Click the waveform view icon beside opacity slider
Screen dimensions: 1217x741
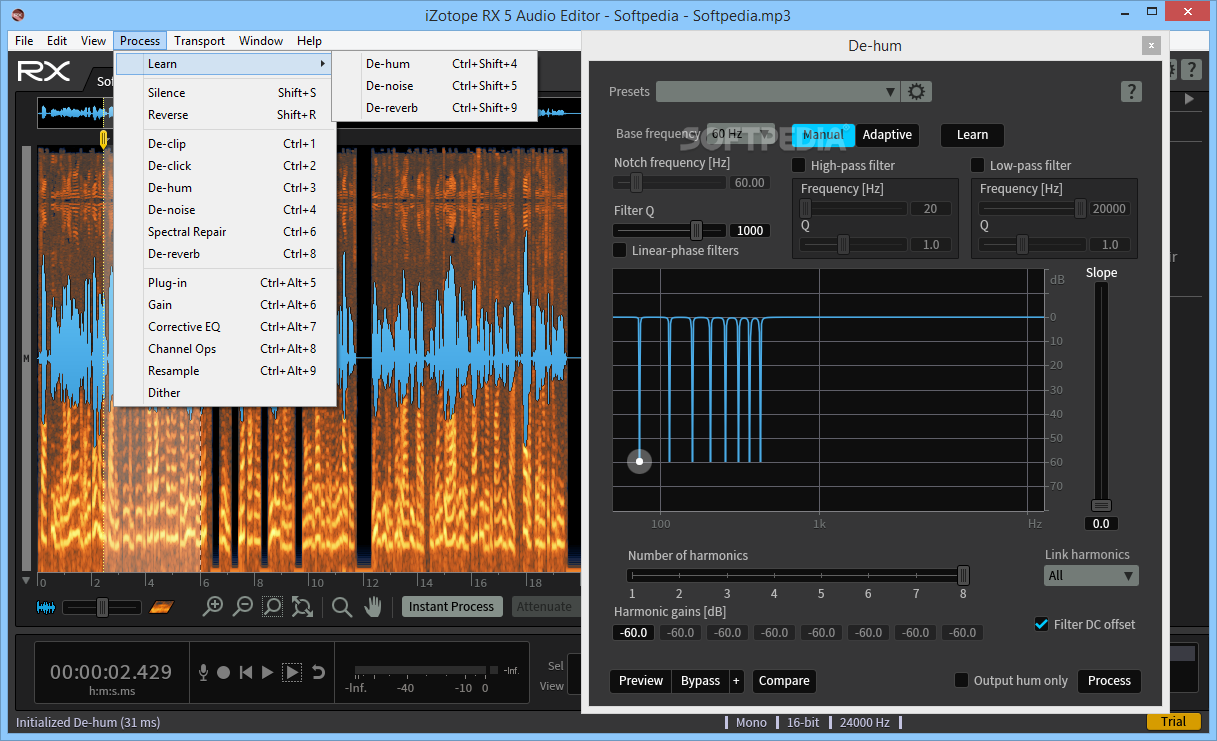point(46,607)
